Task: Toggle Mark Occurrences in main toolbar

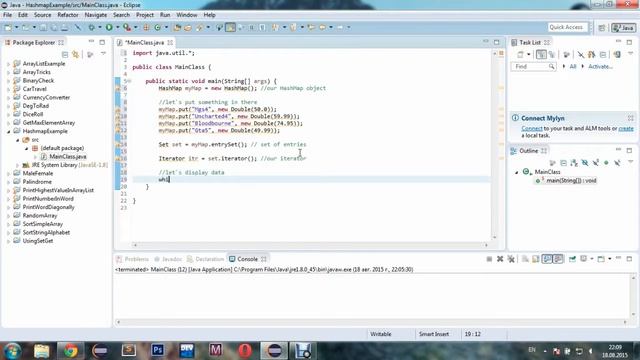Action: [231, 27]
